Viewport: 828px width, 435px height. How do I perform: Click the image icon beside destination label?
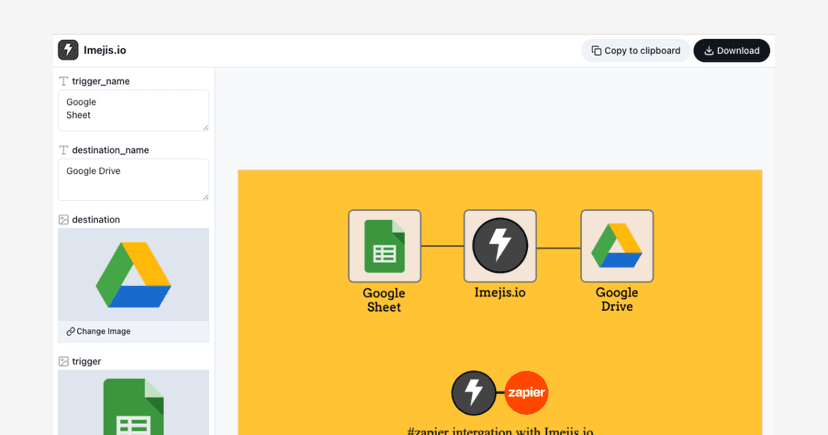[64, 220]
